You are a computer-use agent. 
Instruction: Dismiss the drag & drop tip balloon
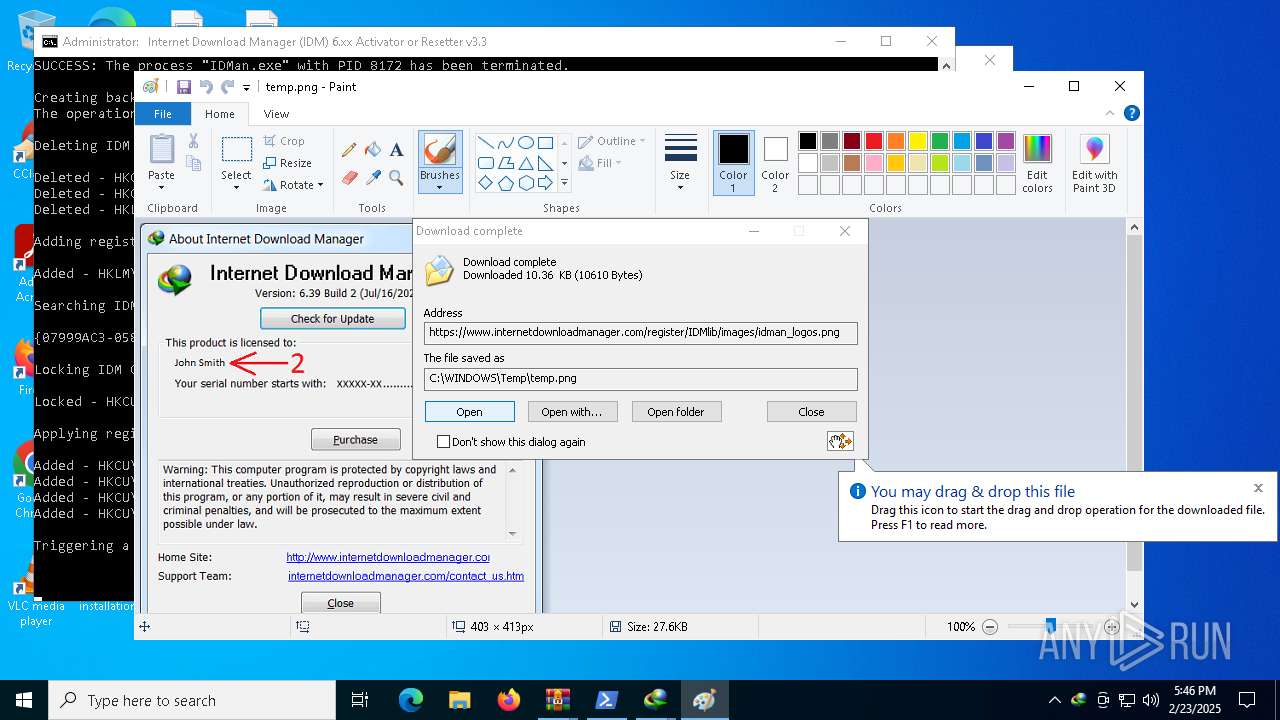point(1258,488)
